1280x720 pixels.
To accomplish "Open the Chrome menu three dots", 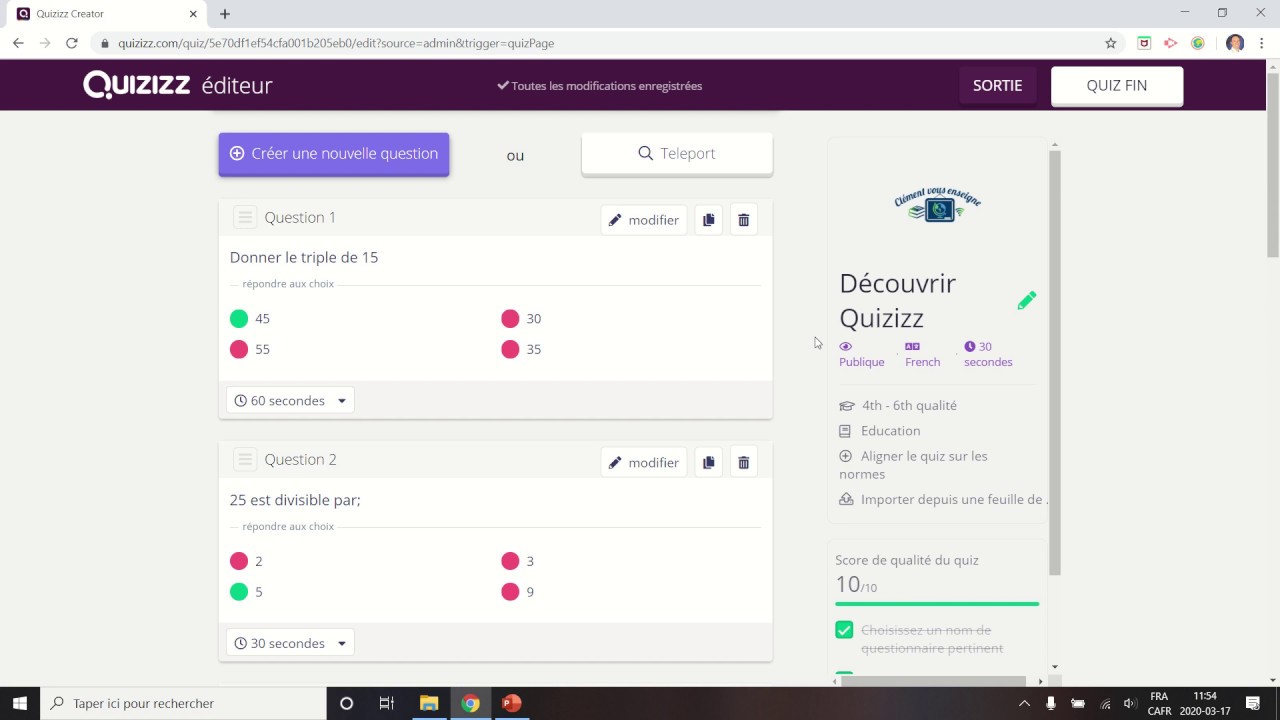I will [x=1262, y=43].
